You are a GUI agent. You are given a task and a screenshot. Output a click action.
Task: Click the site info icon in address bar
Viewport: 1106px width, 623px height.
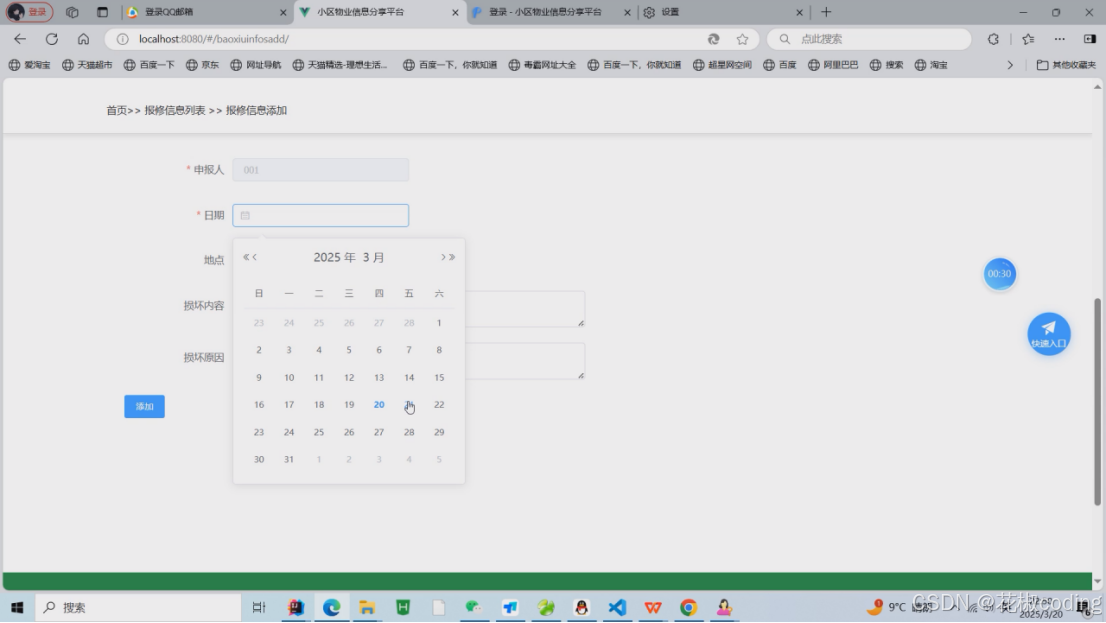[x=123, y=39]
